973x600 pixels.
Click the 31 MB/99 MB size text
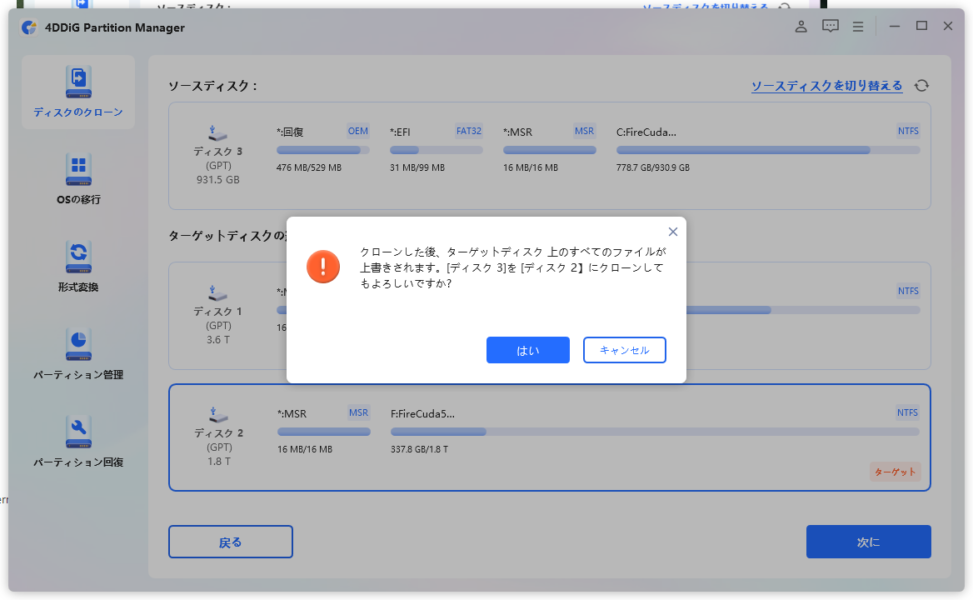point(417,168)
